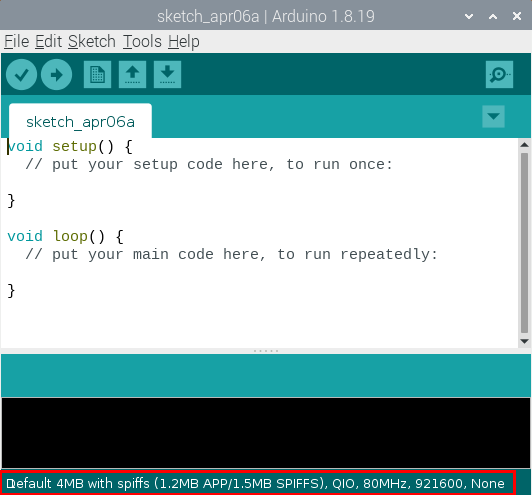The width and height of the screenshot is (532, 495).
Task: Close the Arduino window
Action: click(x=517, y=16)
